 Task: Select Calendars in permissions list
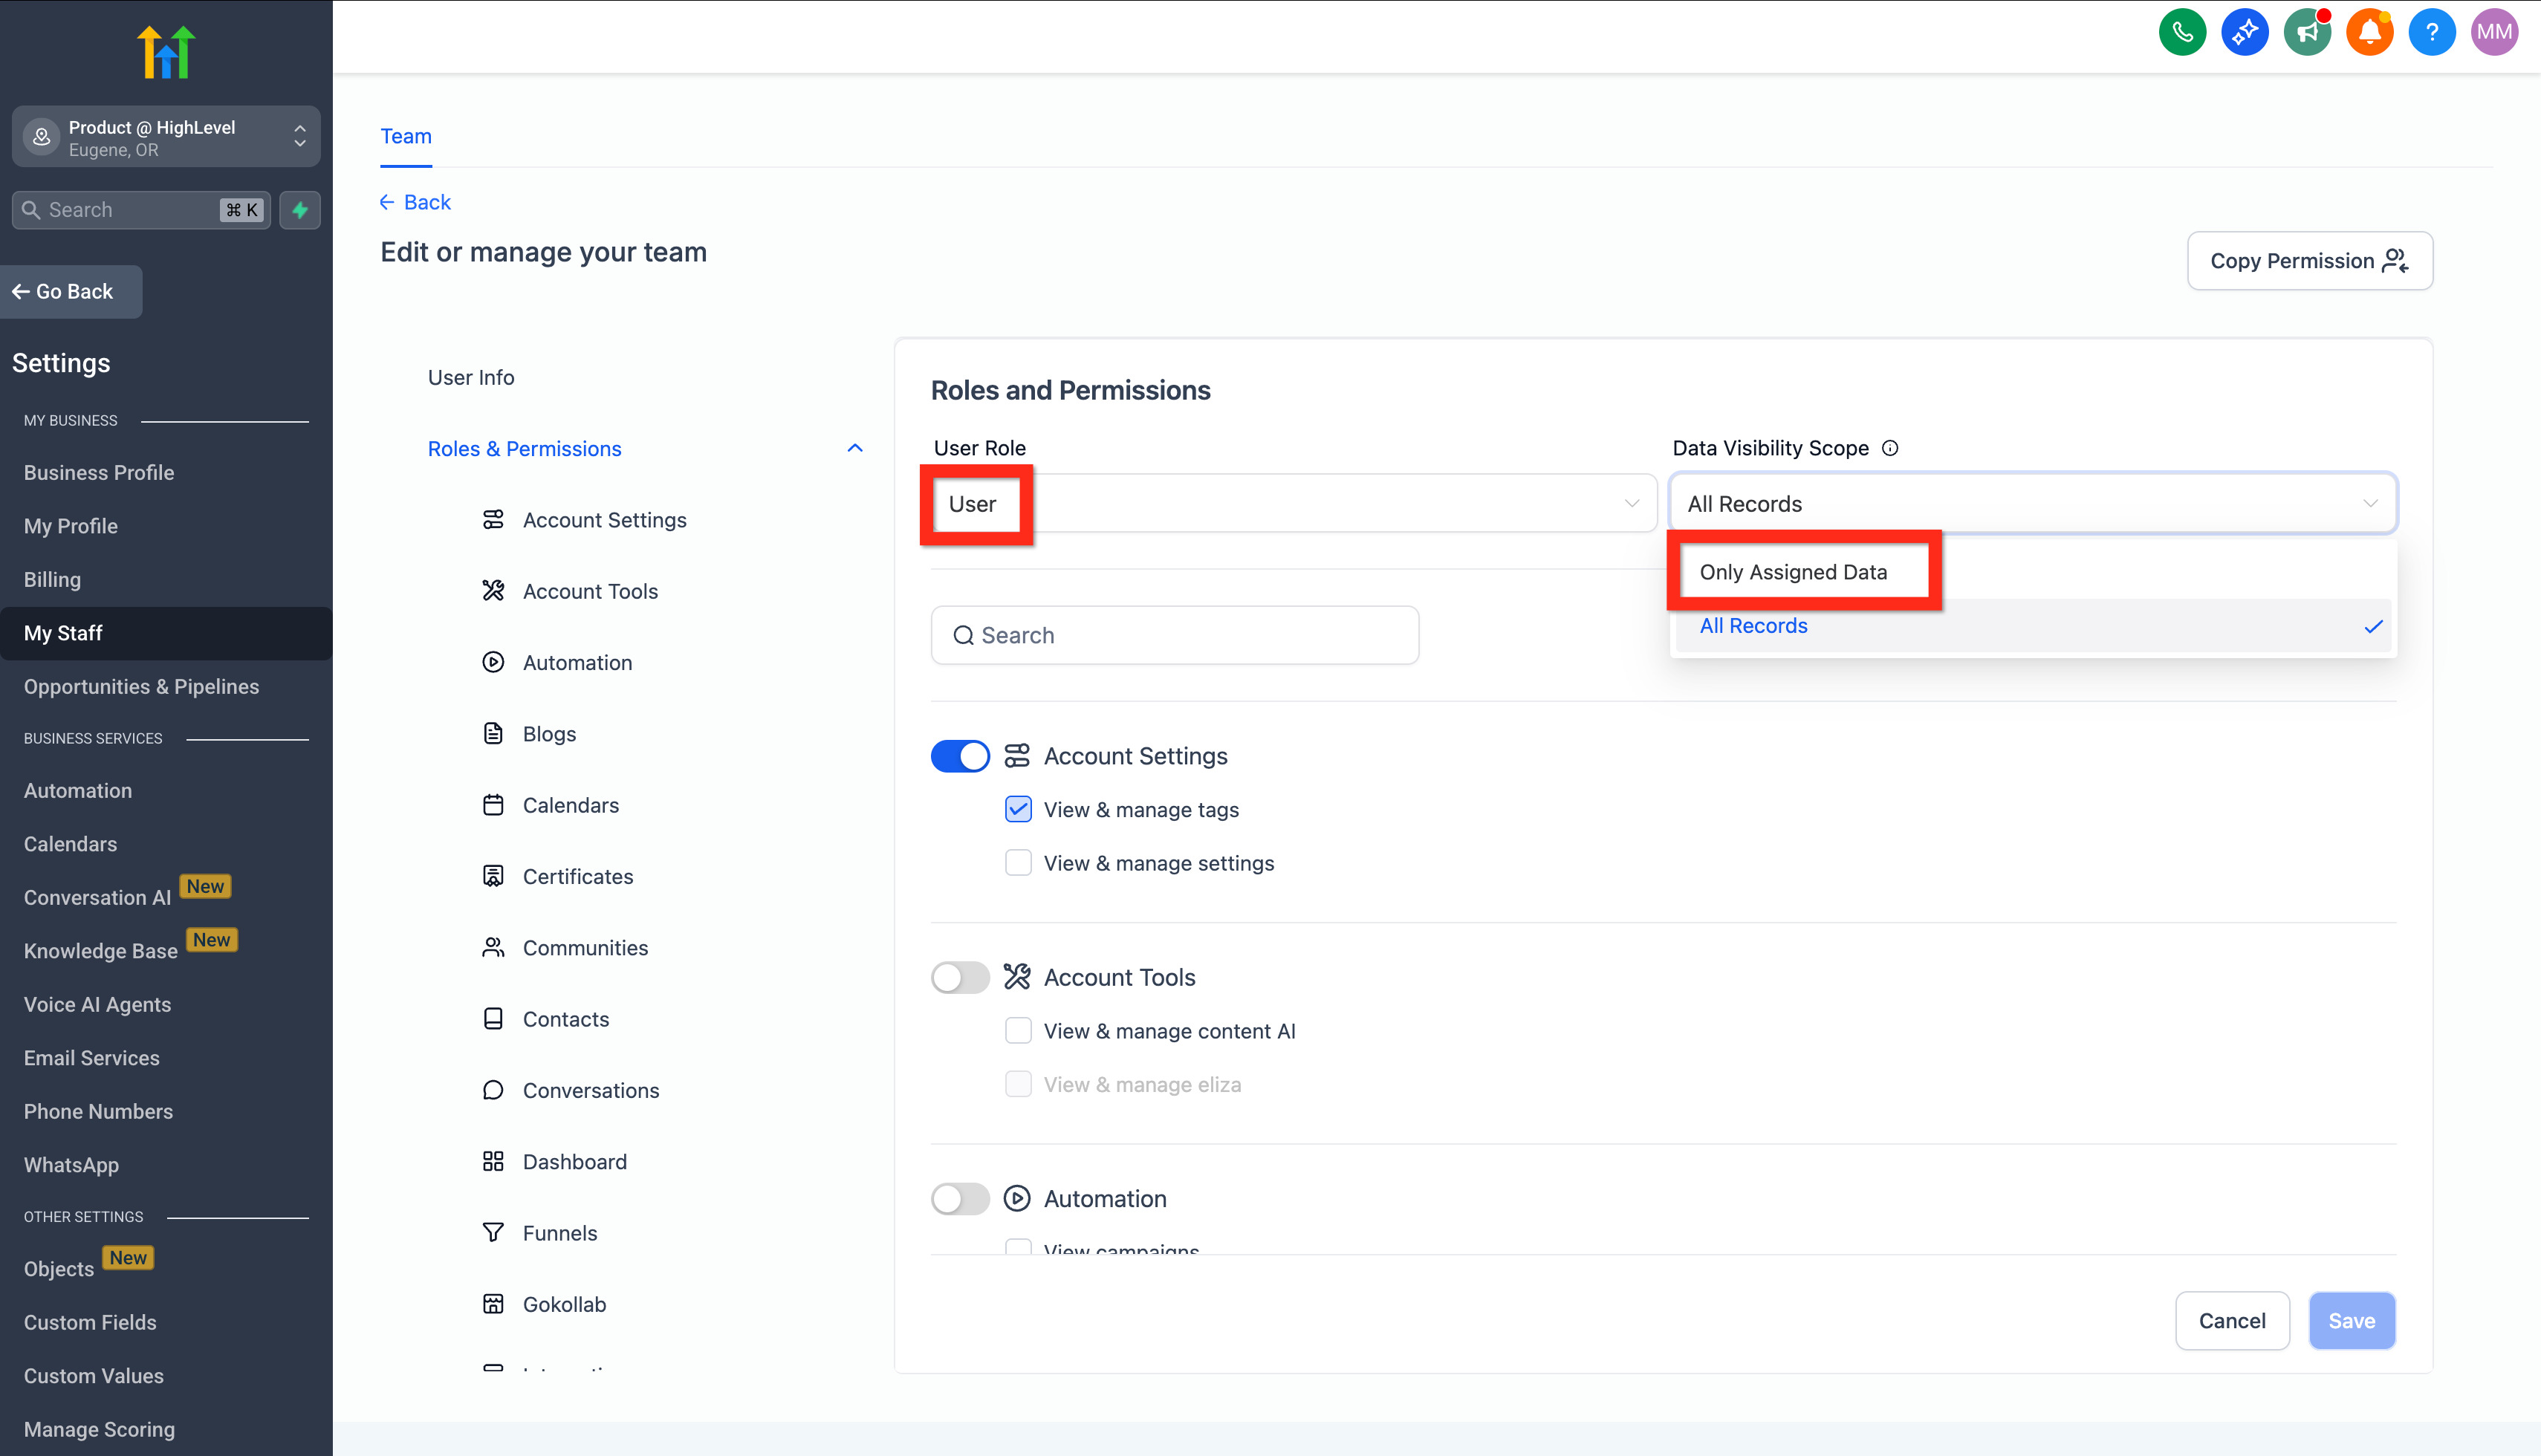[570, 805]
